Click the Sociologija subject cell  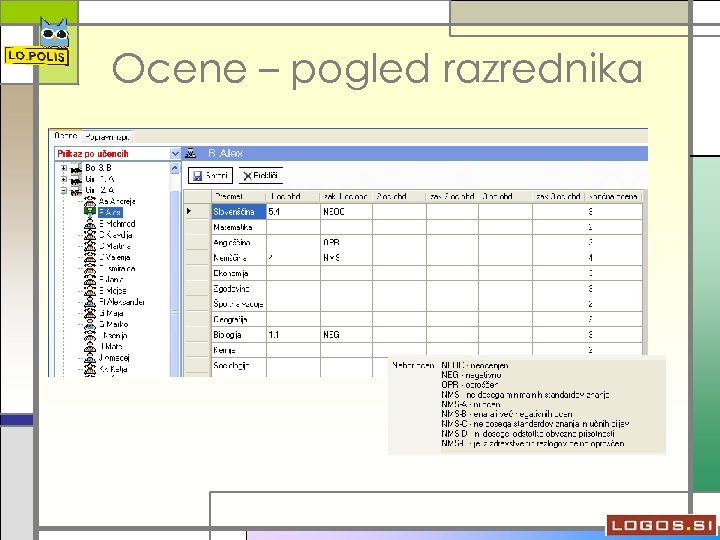click(x=239, y=366)
